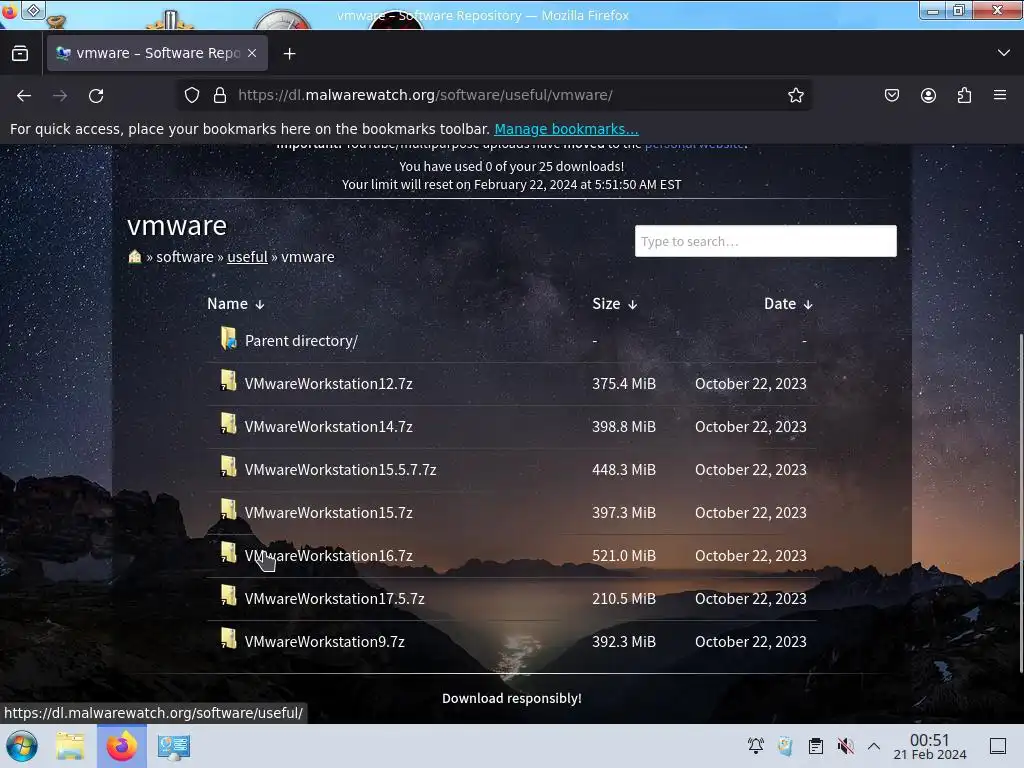1024x768 pixels.
Task: Go to the home icon in breadcrumbs
Action: tap(135, 256)
